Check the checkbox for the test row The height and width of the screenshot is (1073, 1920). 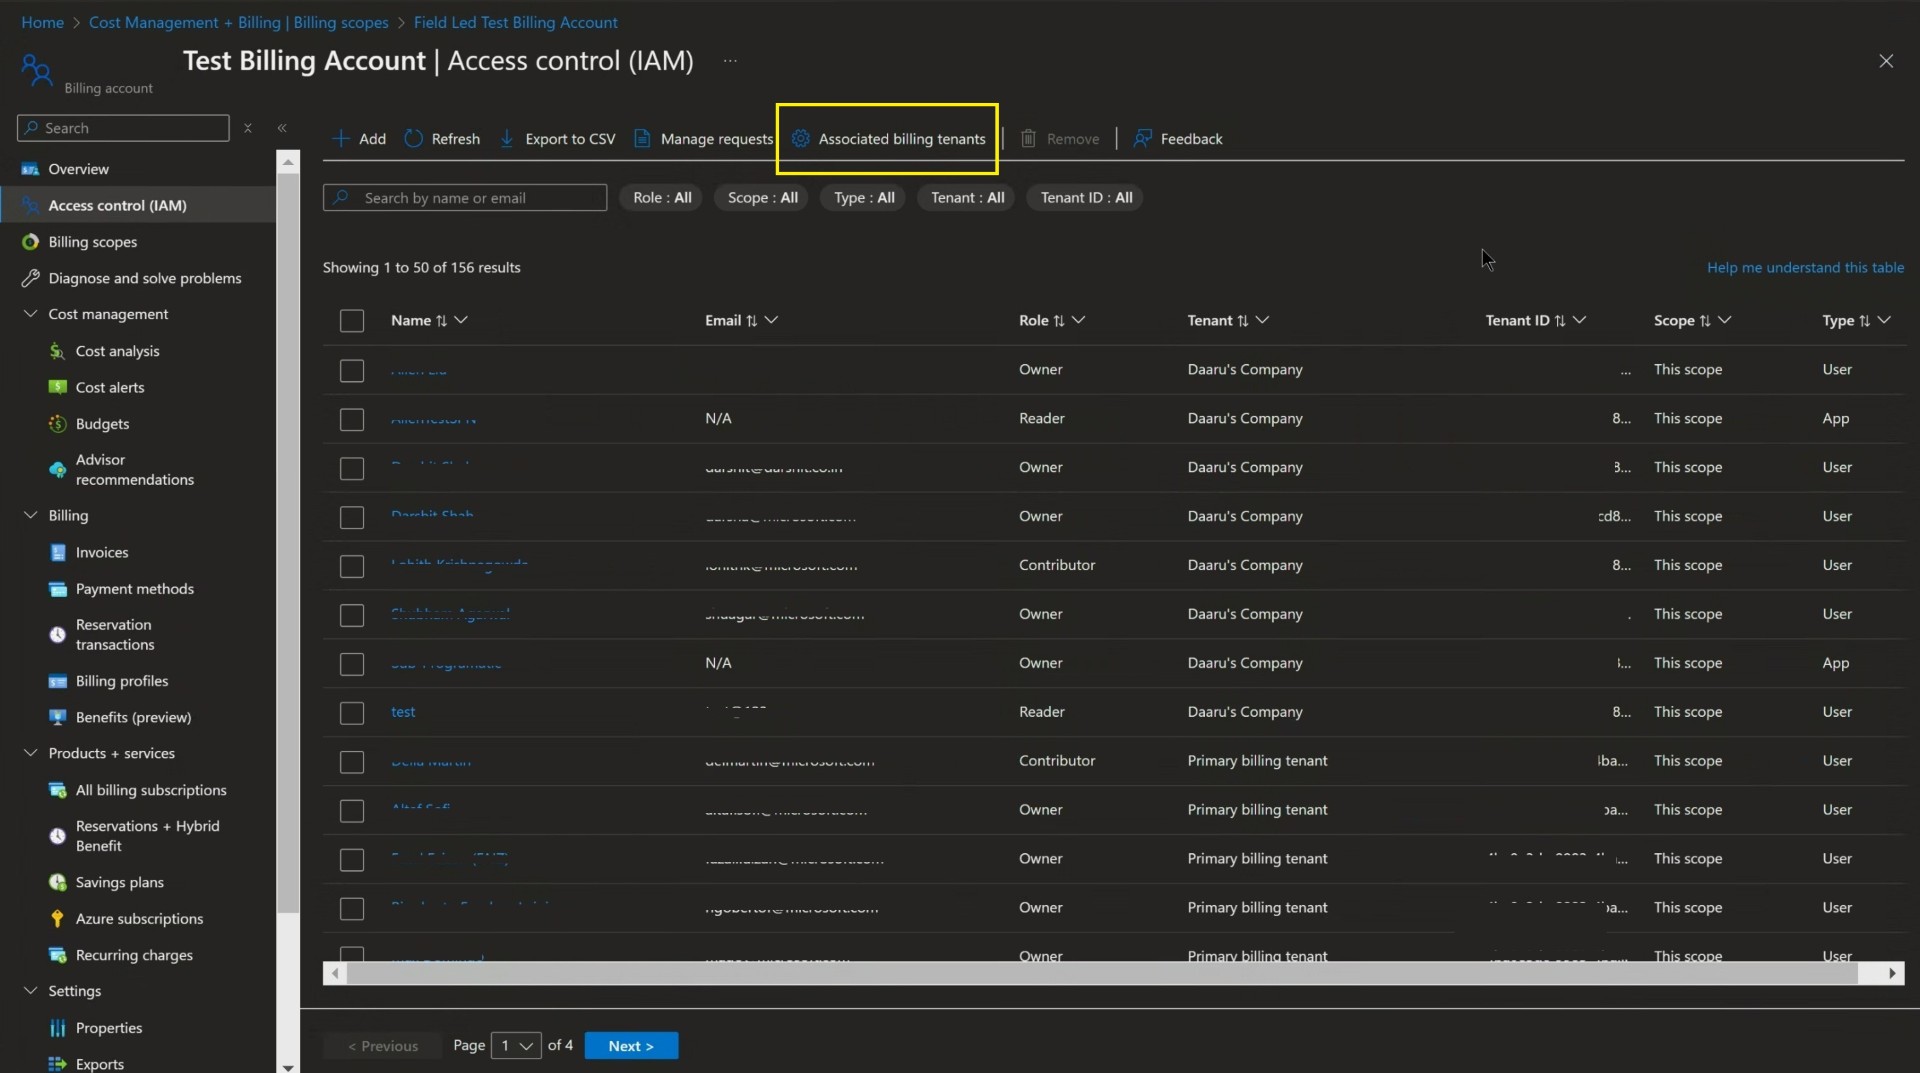coord(352,713)
